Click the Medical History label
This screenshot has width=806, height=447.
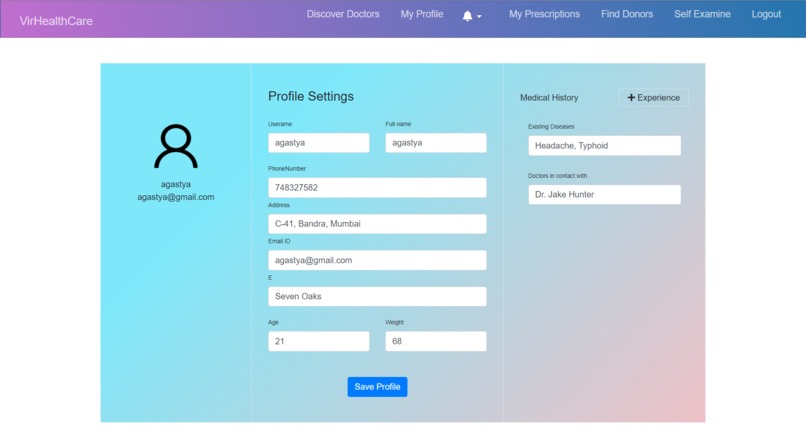[549, 98]
